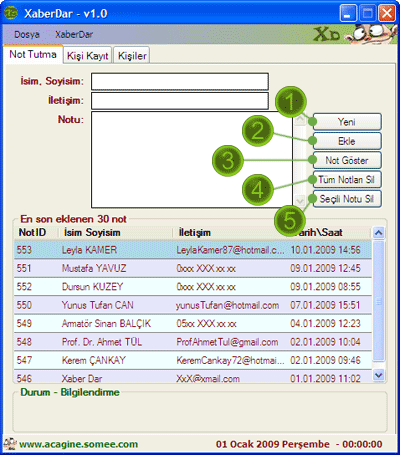
Task: Click the XaberDar app icon in the title bar
Action: (x=10, y=13)
